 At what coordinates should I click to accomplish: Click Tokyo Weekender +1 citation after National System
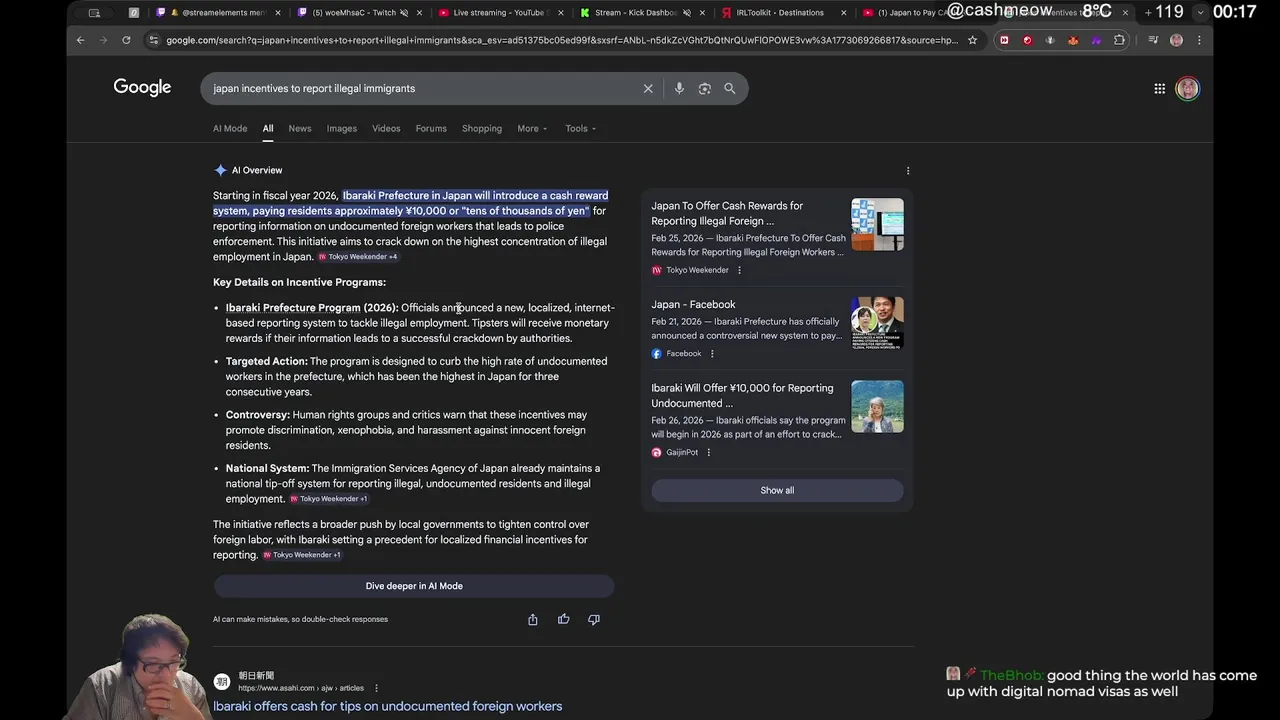tap(329, 499)
